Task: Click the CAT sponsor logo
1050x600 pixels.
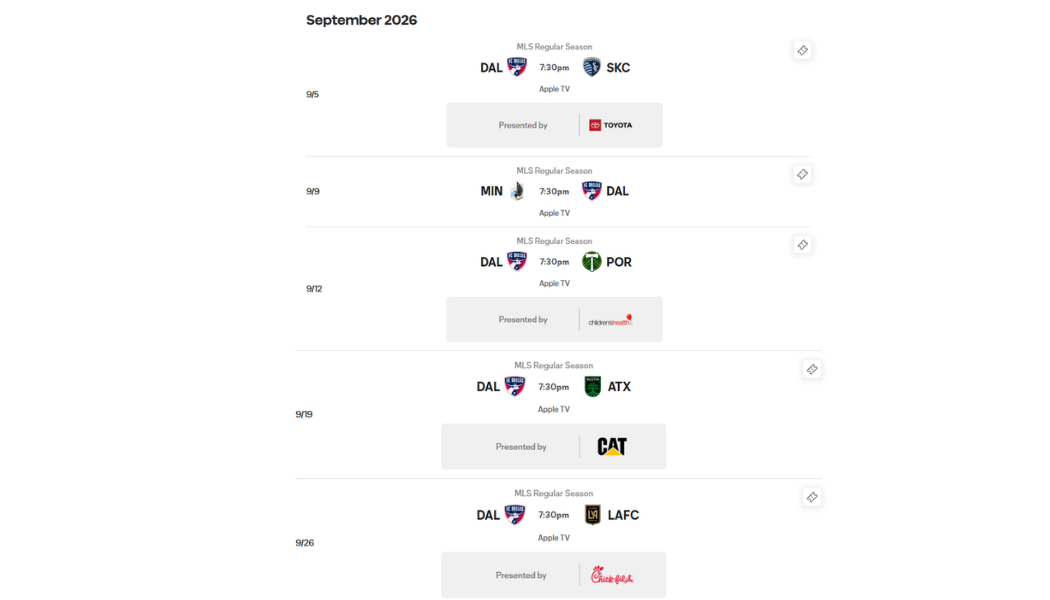Action: coord(612,446)
